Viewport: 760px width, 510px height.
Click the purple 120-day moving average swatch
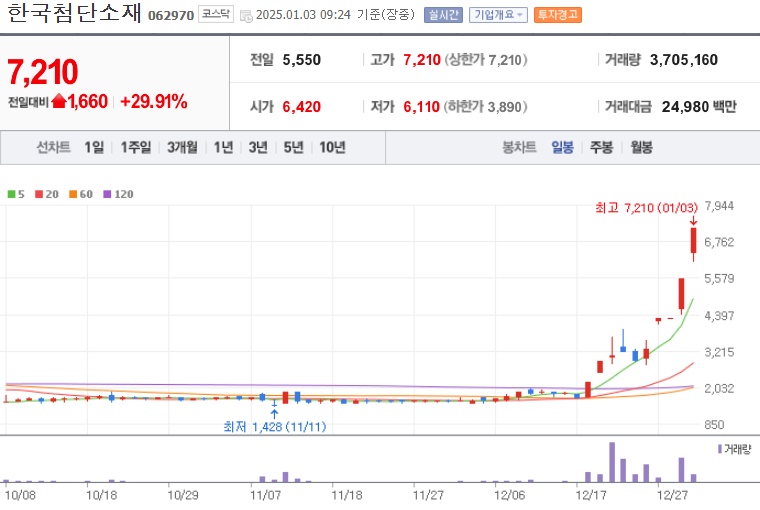(107, 194)
